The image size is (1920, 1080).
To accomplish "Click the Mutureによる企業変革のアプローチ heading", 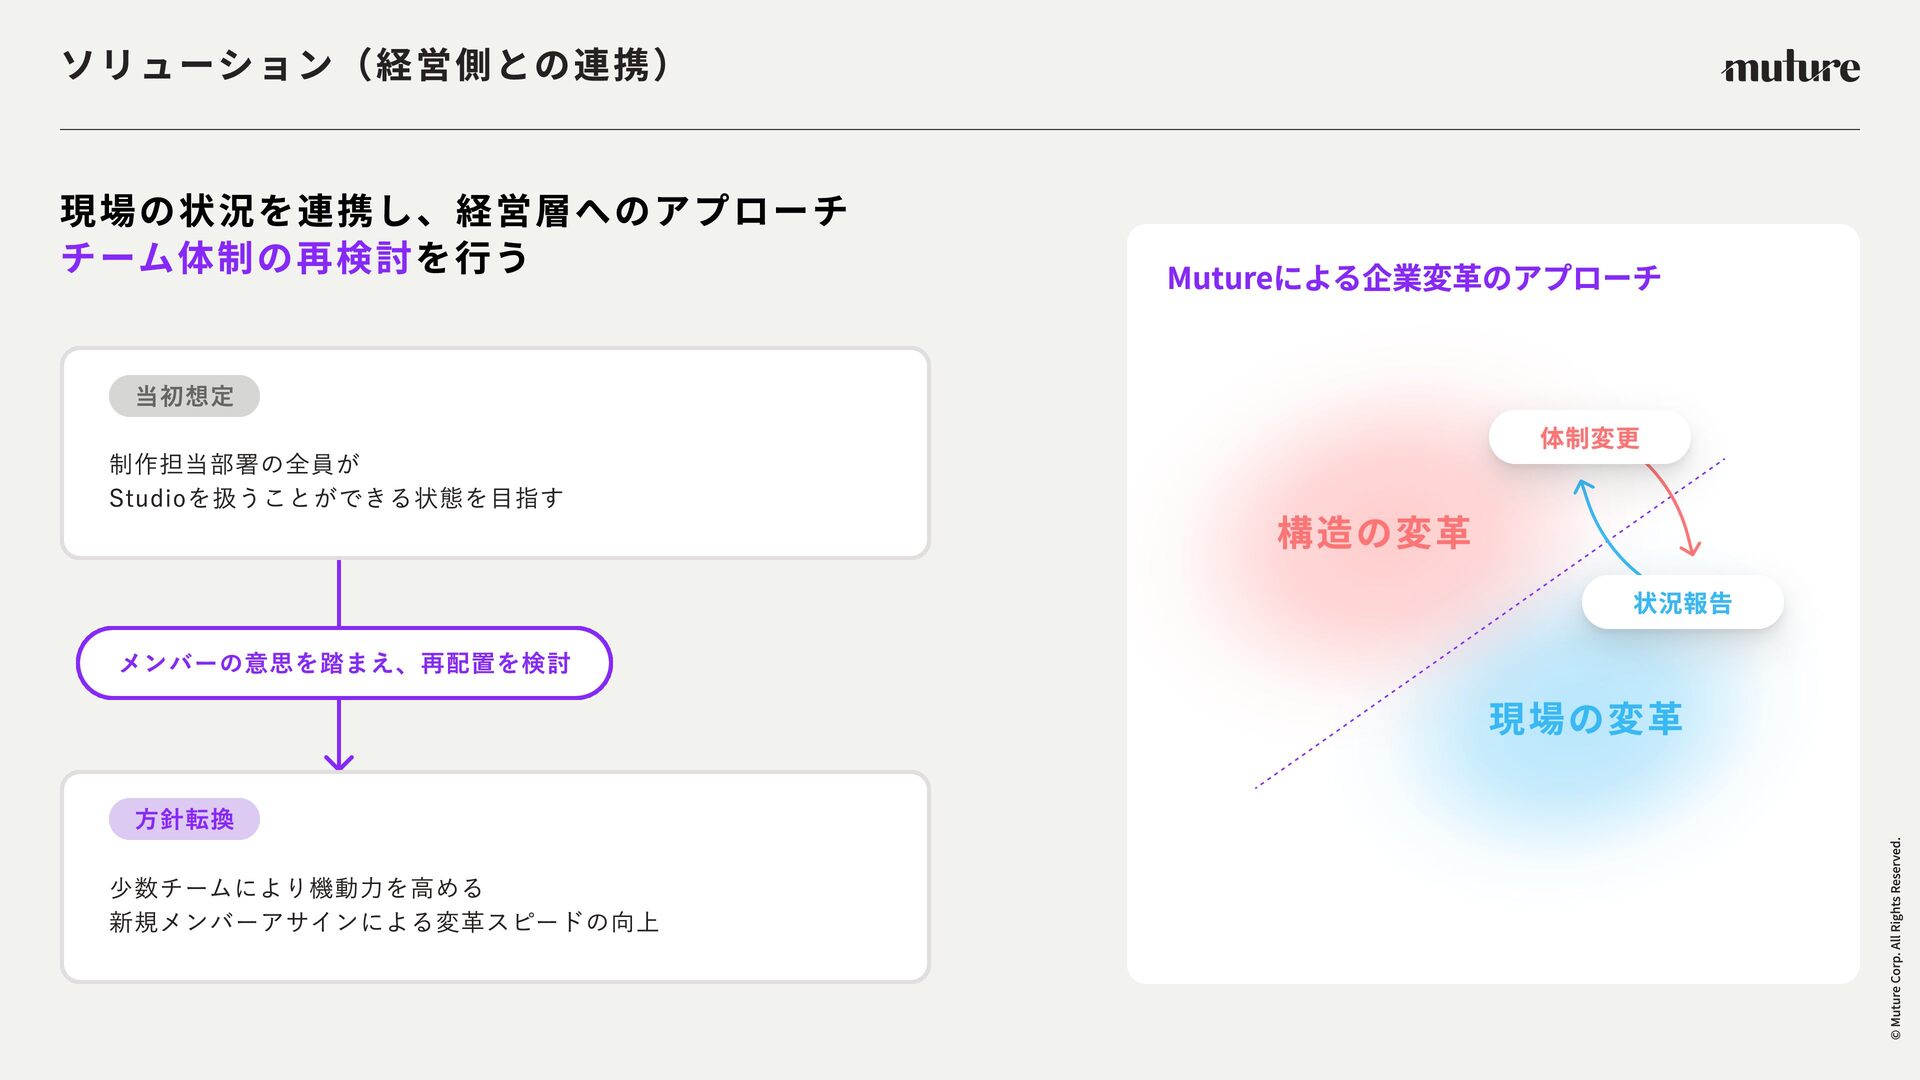I will (1413, 278).
